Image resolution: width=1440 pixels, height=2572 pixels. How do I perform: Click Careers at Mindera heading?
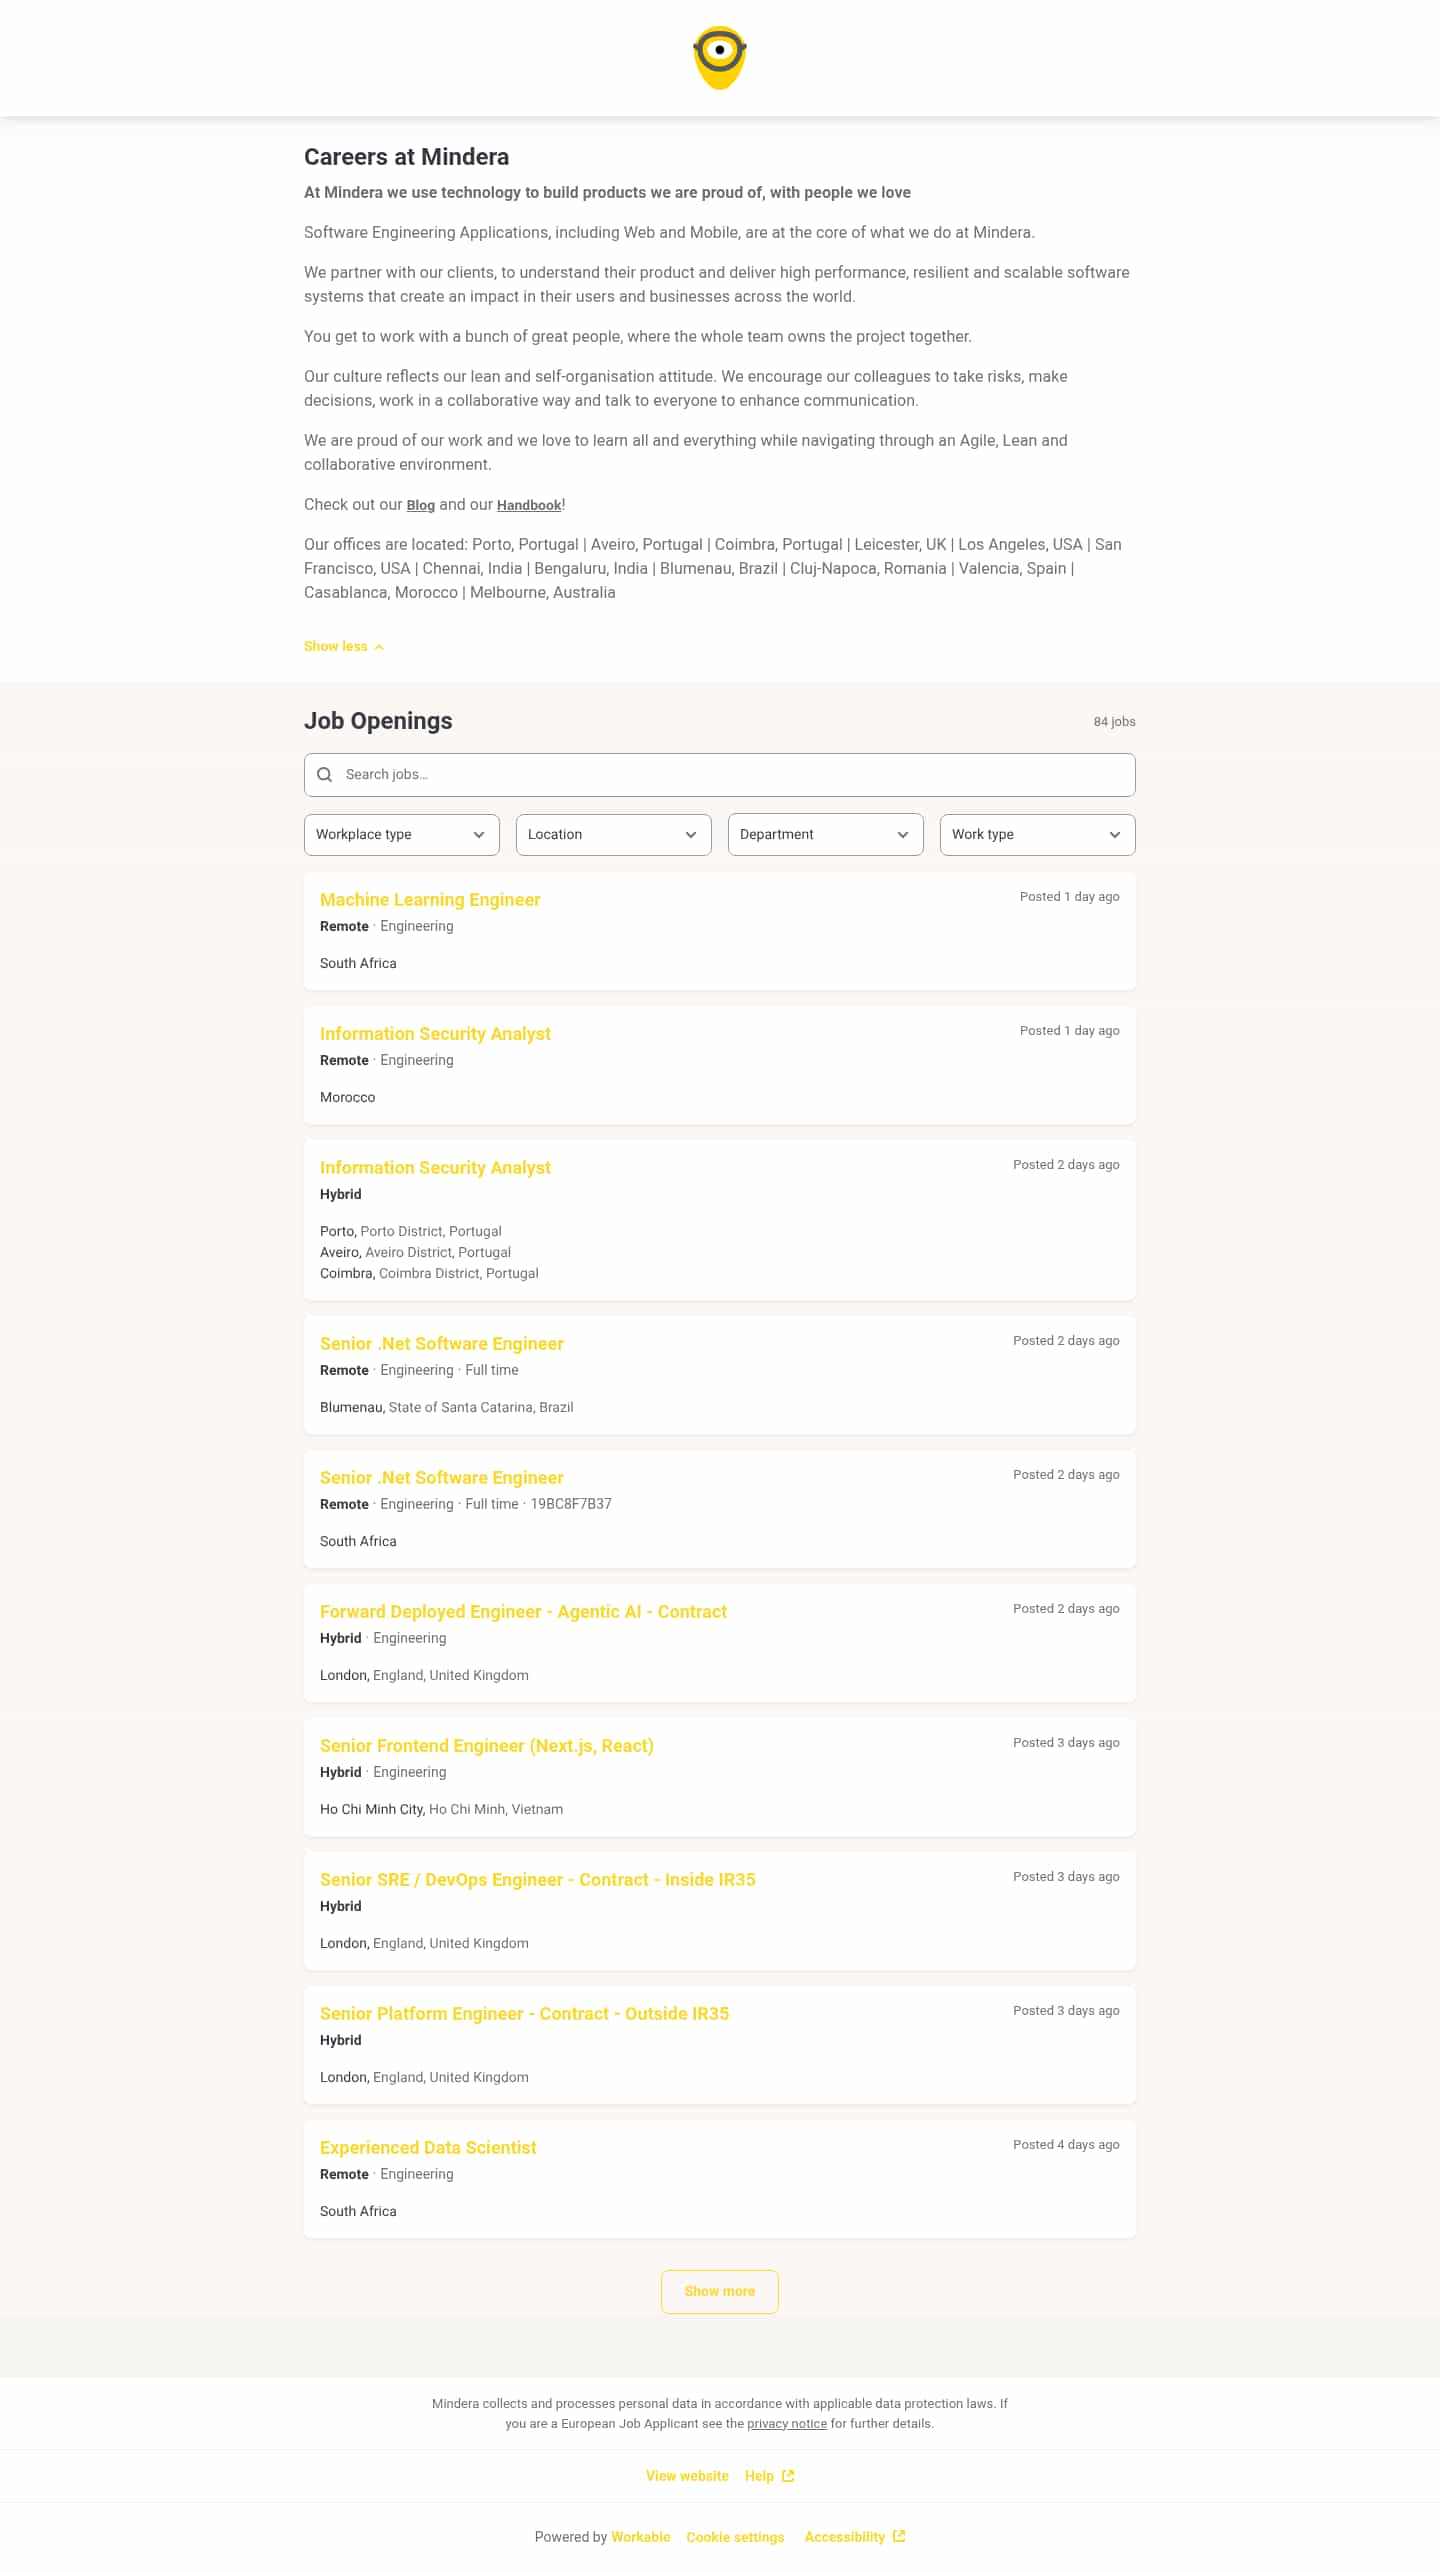(406, 157)
